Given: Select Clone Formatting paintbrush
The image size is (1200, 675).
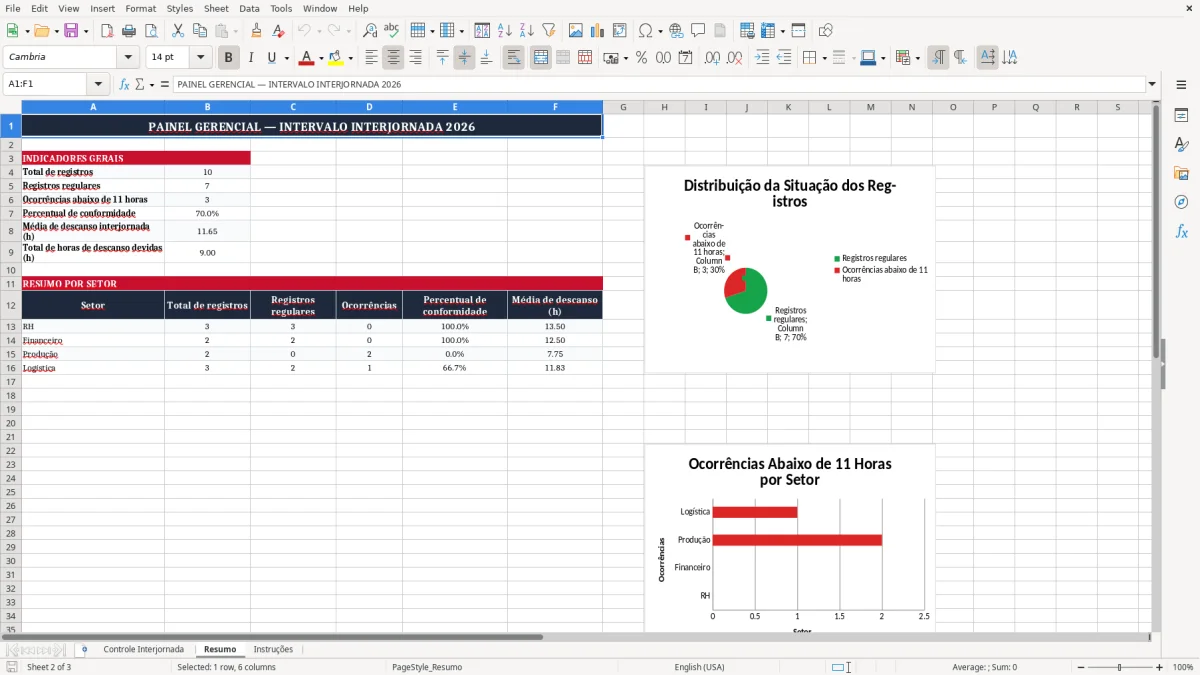Looking at the screenshot, I should (x=257, y=31).
